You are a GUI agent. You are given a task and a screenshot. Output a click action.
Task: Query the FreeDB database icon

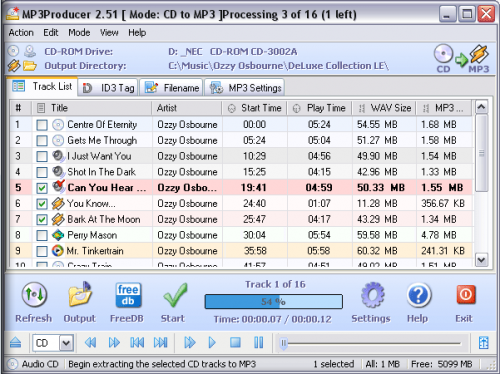pos(128,295)
